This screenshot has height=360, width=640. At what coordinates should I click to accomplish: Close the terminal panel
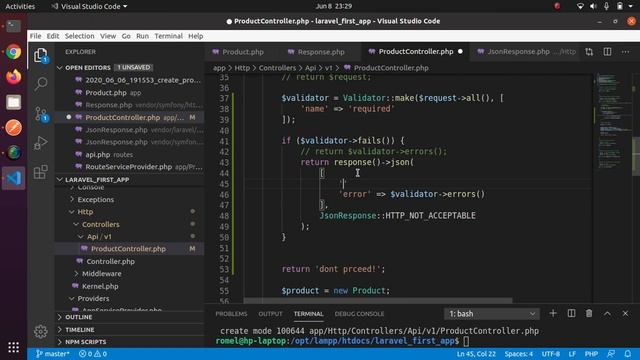(x=625, y=313)
